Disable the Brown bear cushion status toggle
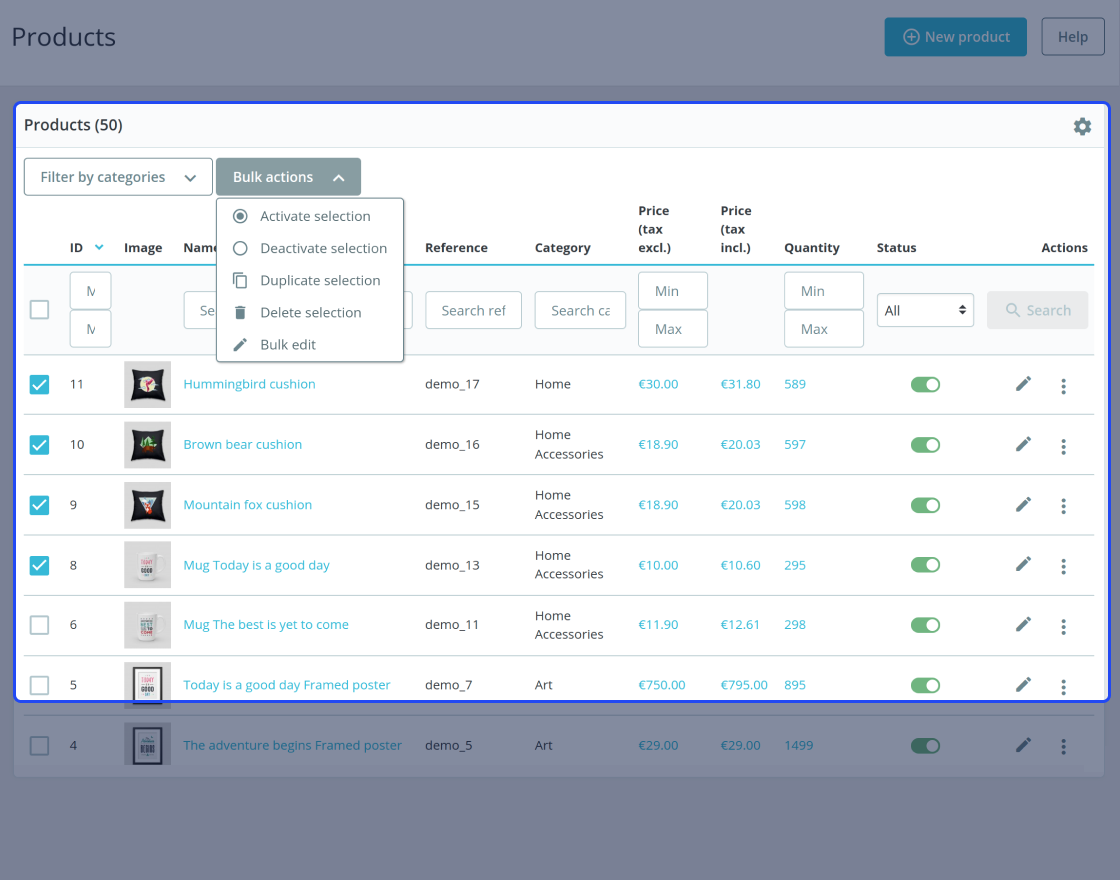The image size is (1120, 880). coord(925,444)
